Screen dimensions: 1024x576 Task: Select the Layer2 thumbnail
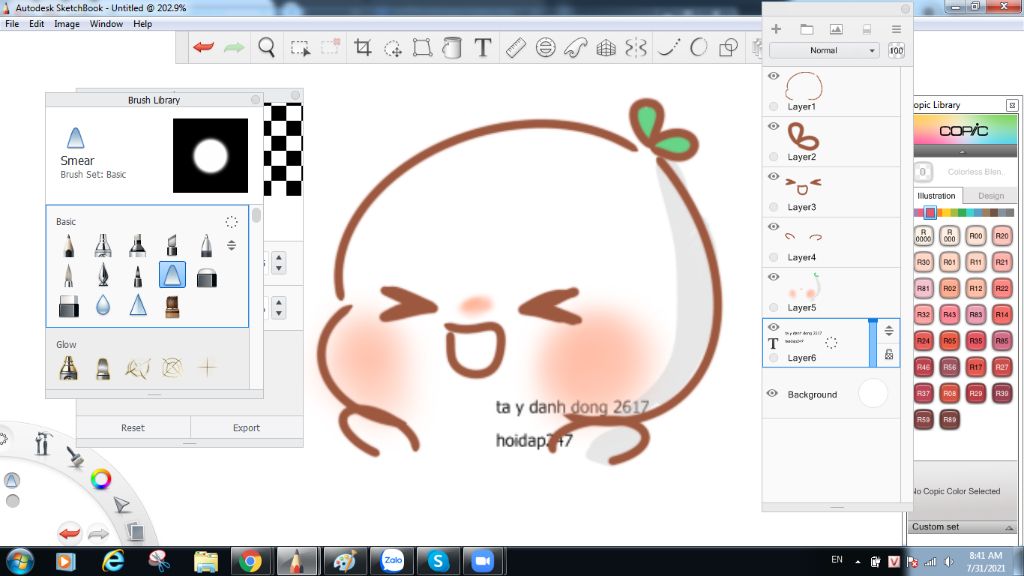pyautogui.click(x=803, y=137)
